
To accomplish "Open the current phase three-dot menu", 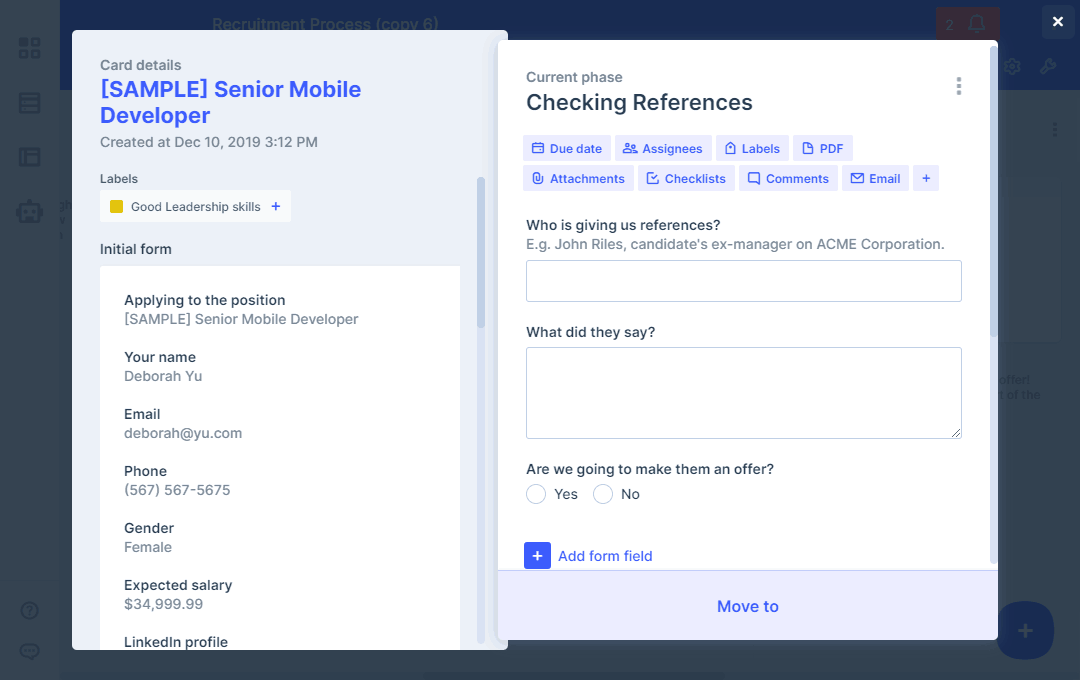I will click(x=958, y=86).
